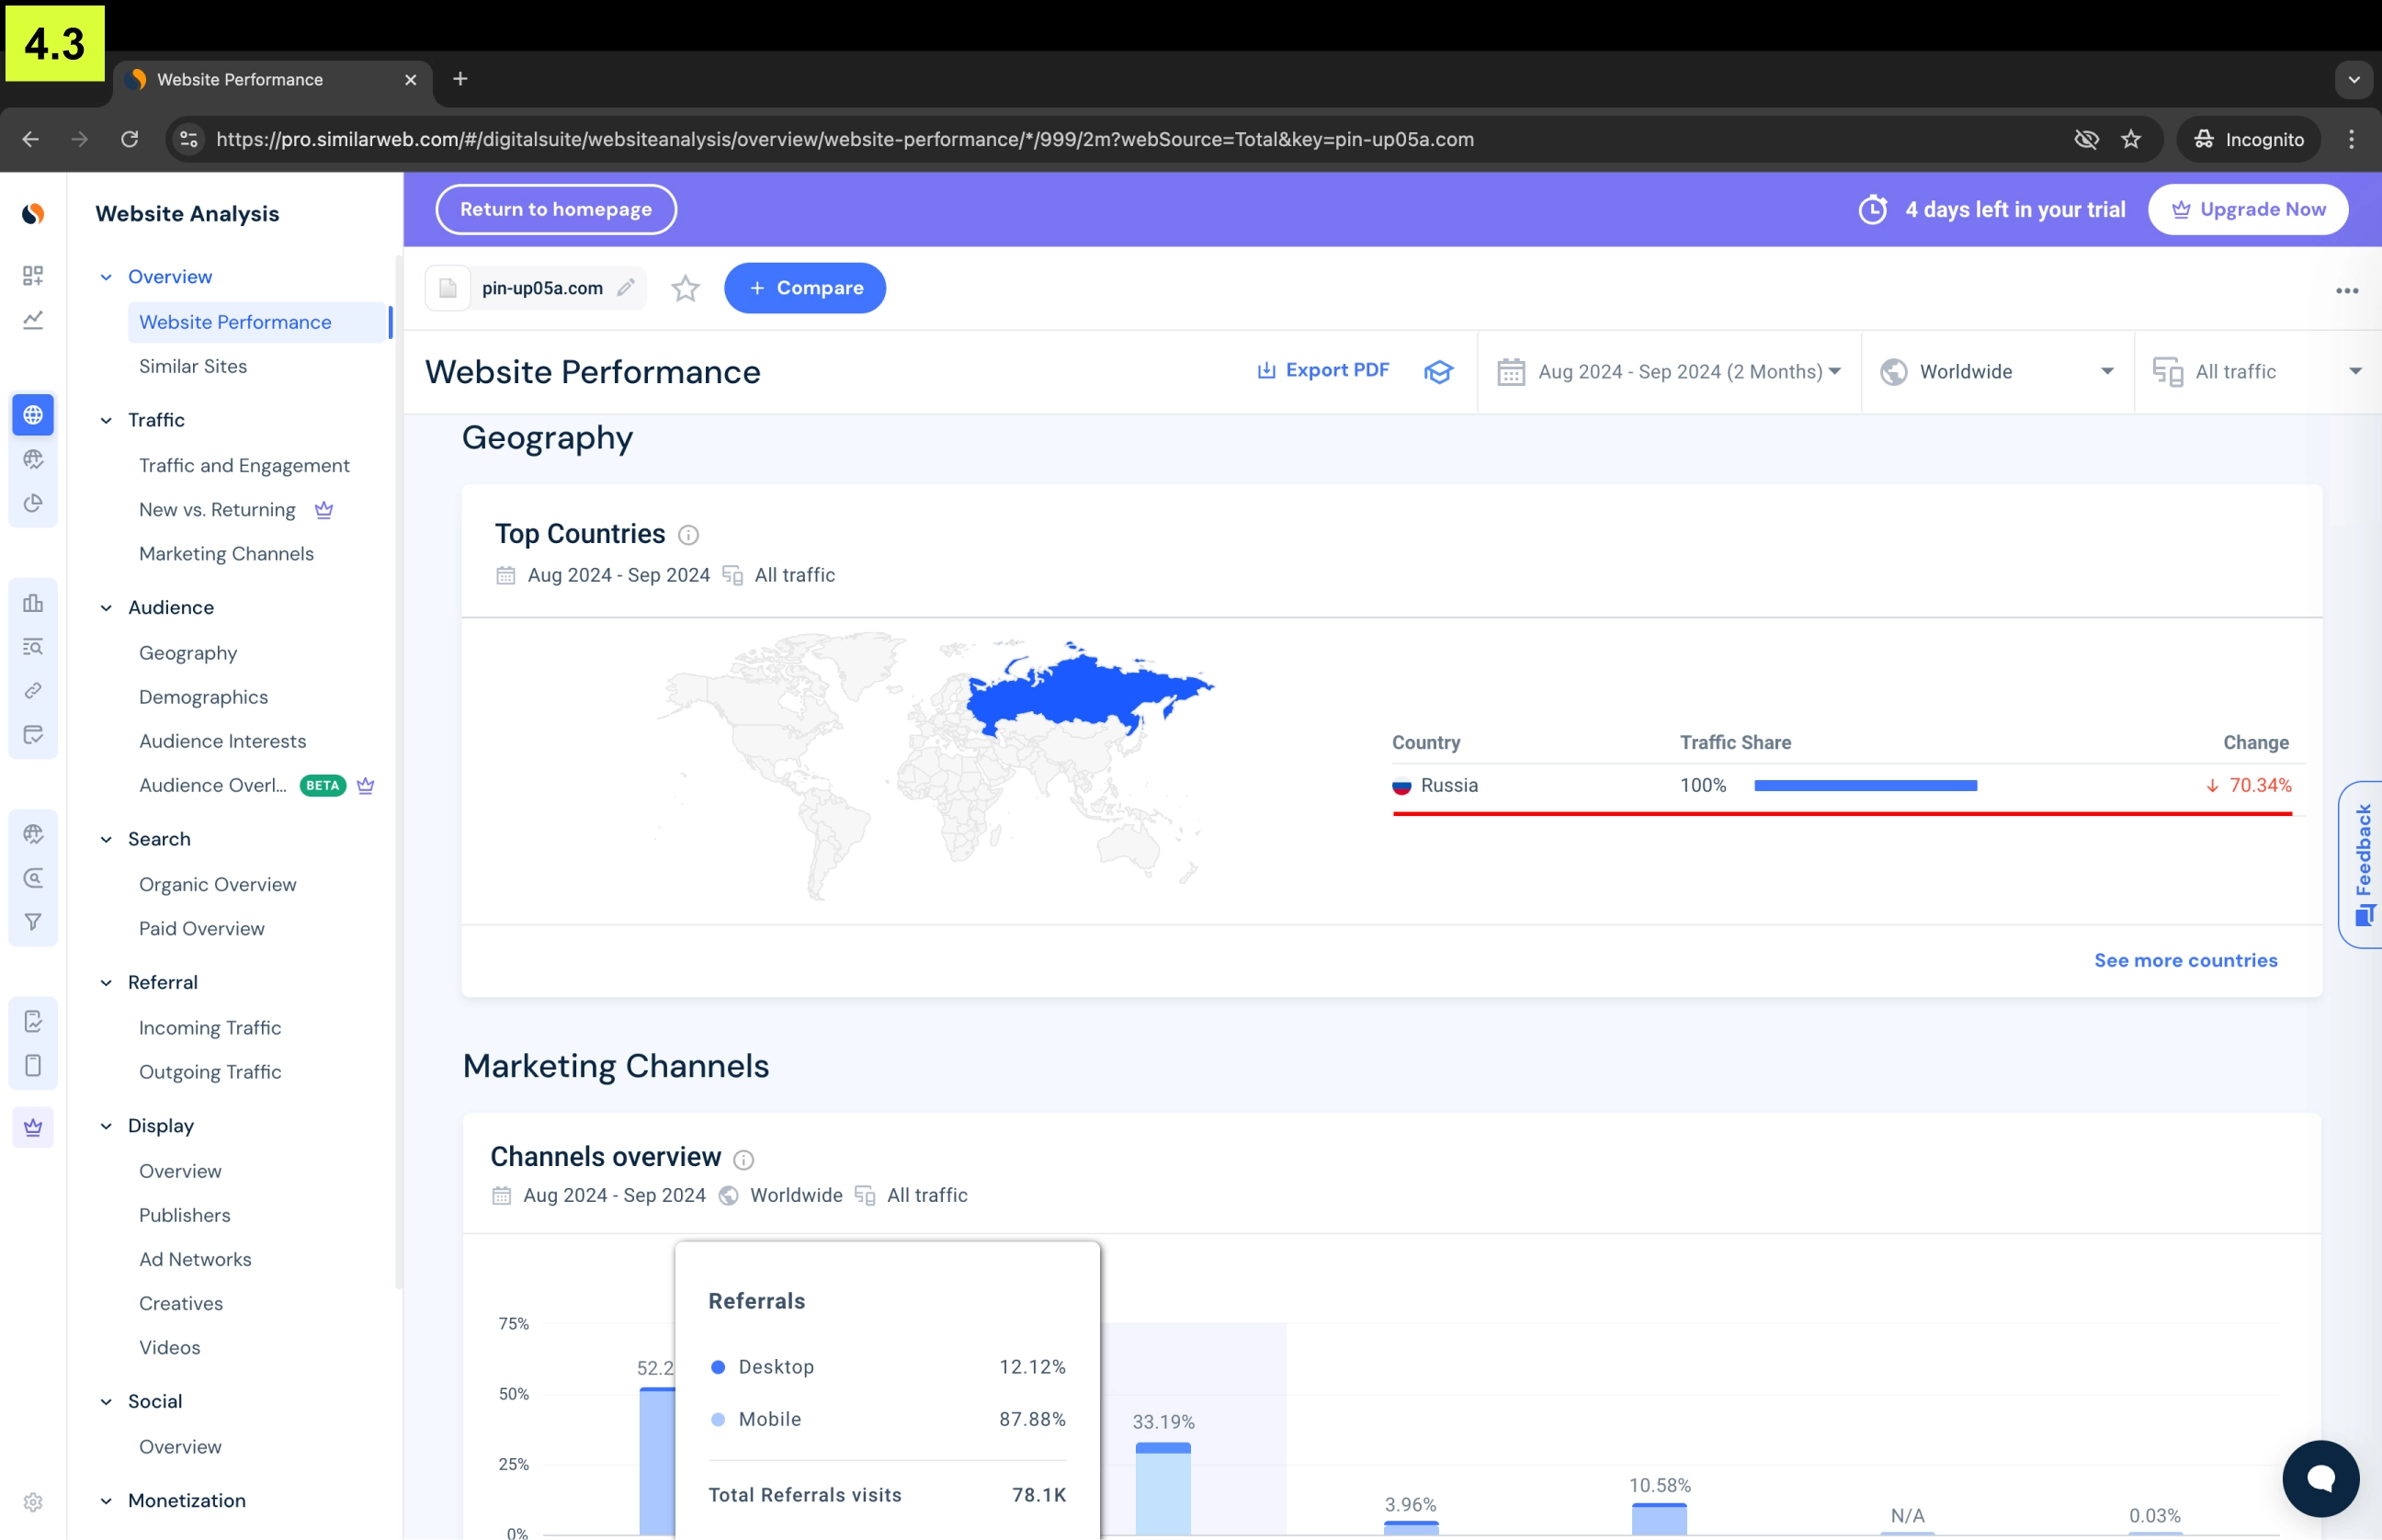Click the favorite star next to pin-up05a.com
2382x1540 pixels.
point(685,289)
